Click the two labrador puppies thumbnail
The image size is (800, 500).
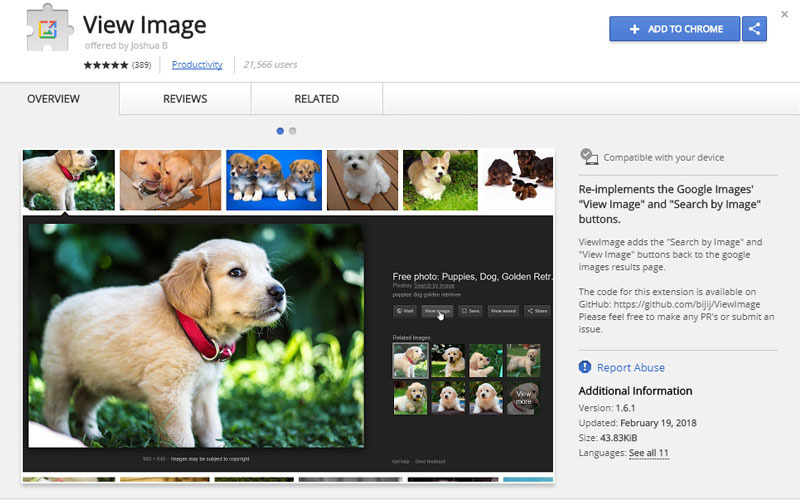(x=170, y=180)
